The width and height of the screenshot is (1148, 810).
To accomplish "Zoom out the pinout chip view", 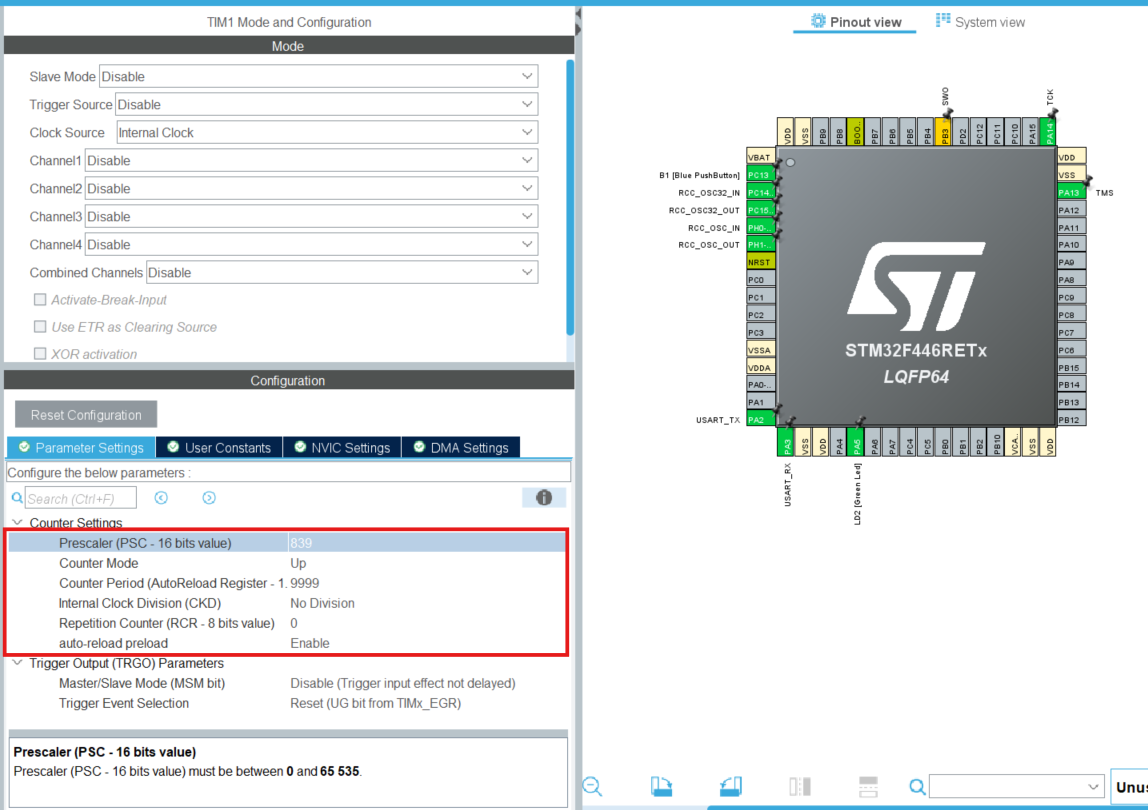I will (592, 787).
